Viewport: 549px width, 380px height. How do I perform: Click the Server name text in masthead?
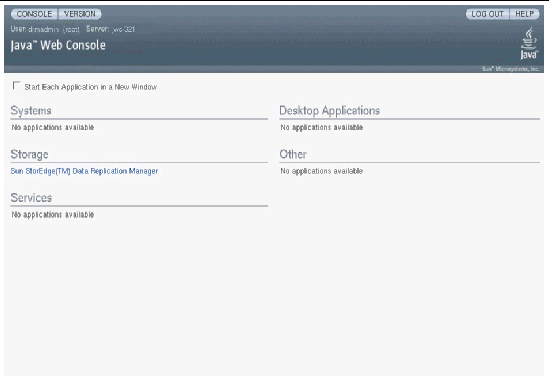click(110, 29)
